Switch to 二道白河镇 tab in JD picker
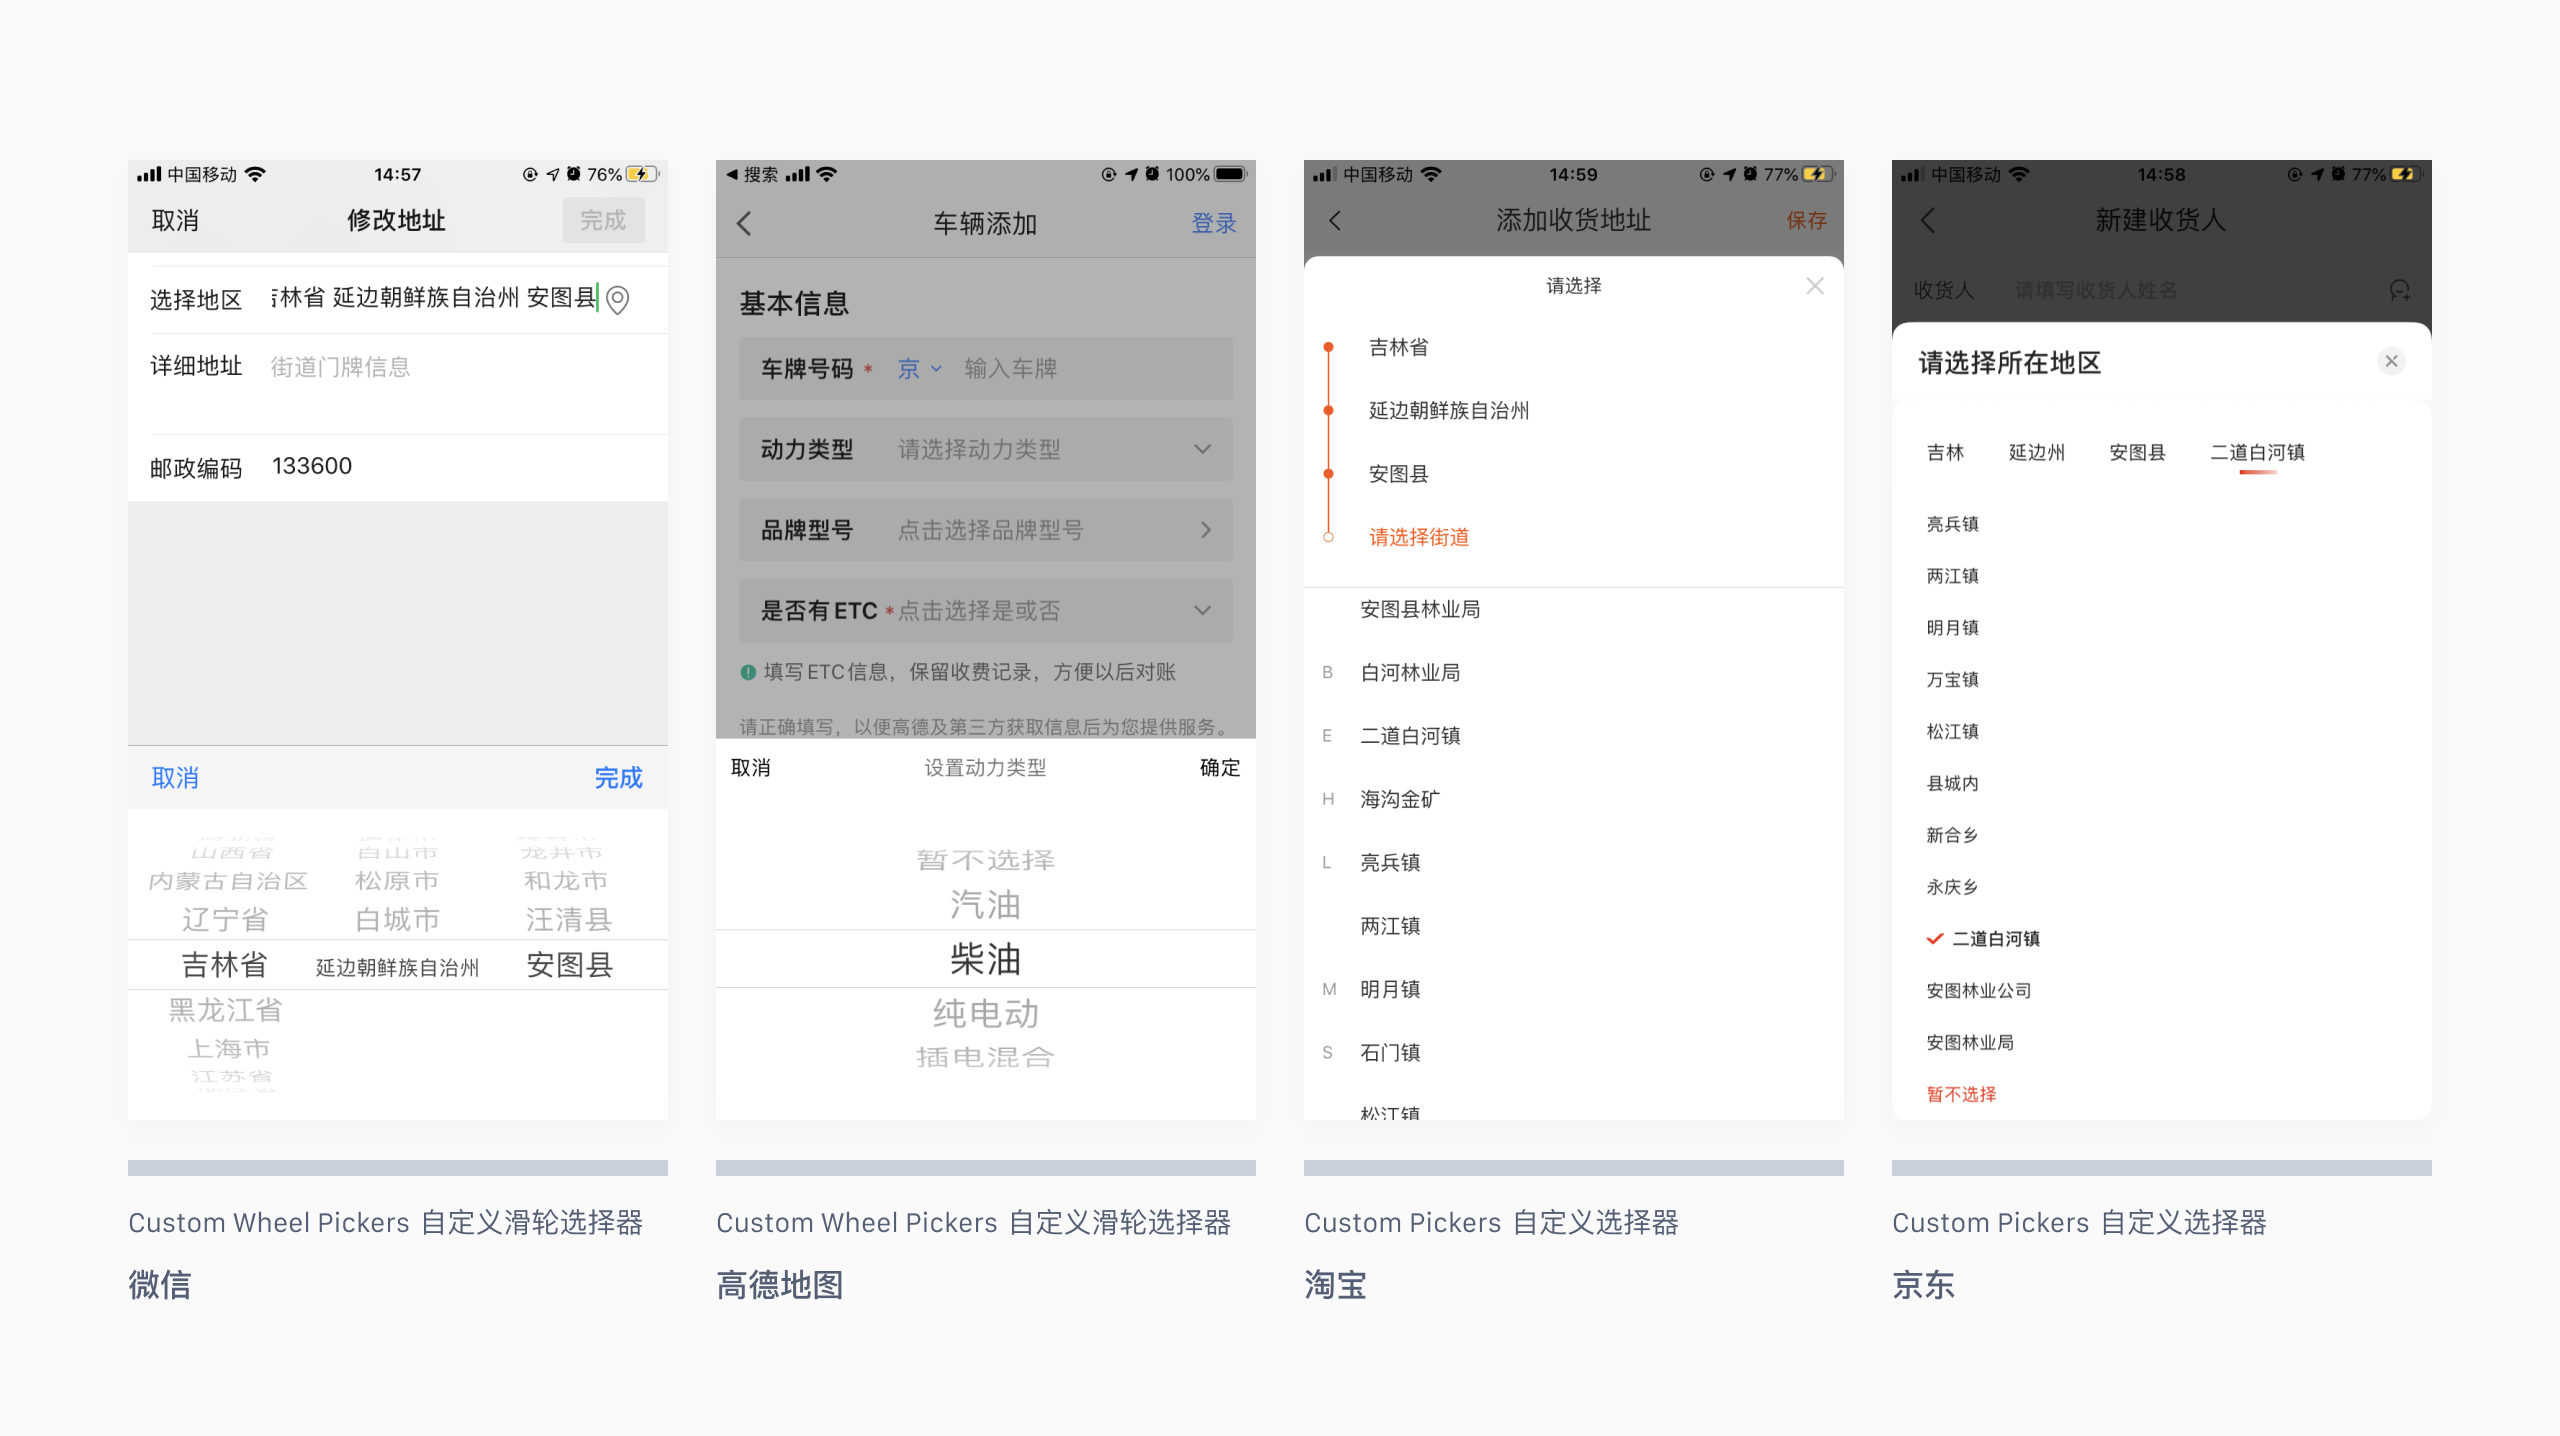 2257,453
